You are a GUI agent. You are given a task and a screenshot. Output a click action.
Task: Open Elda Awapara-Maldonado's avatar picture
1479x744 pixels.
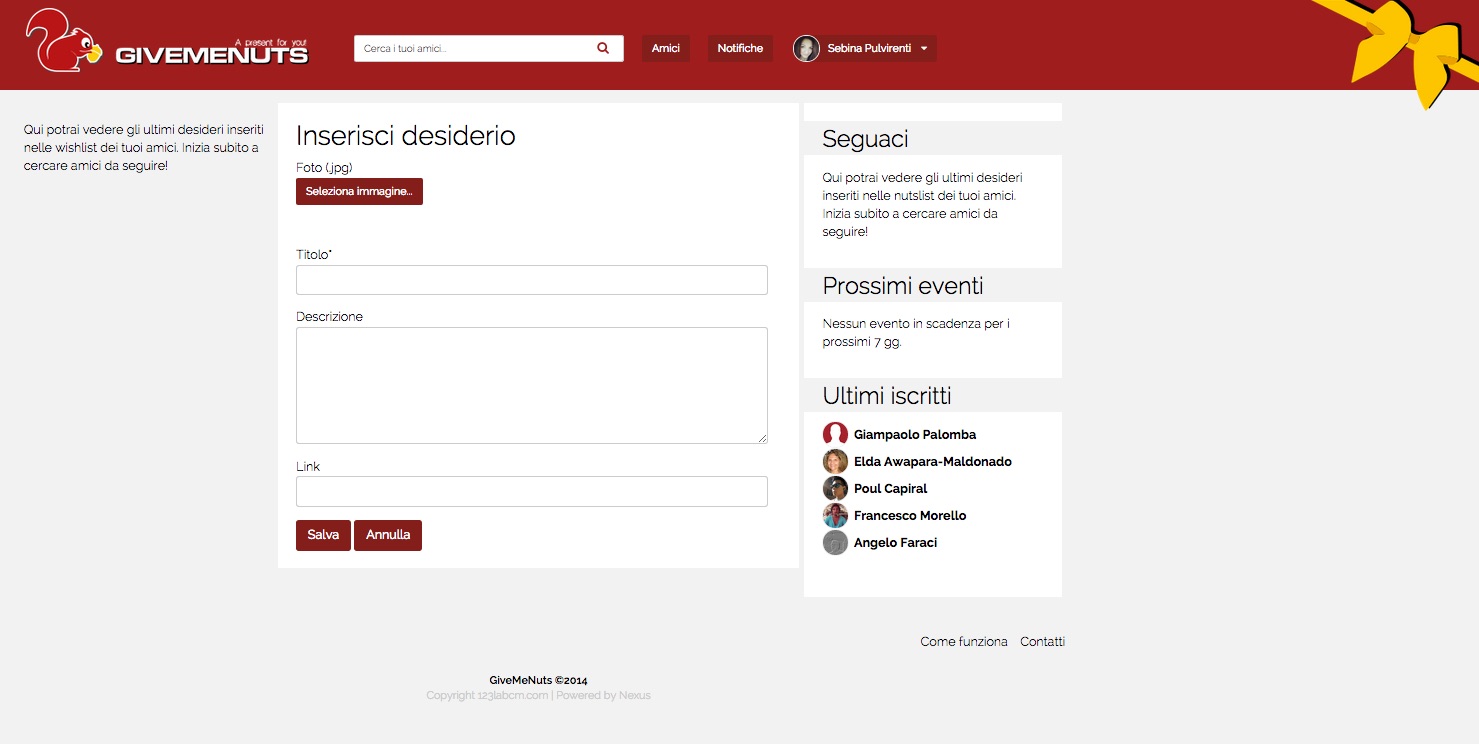(x=835, y=462)
